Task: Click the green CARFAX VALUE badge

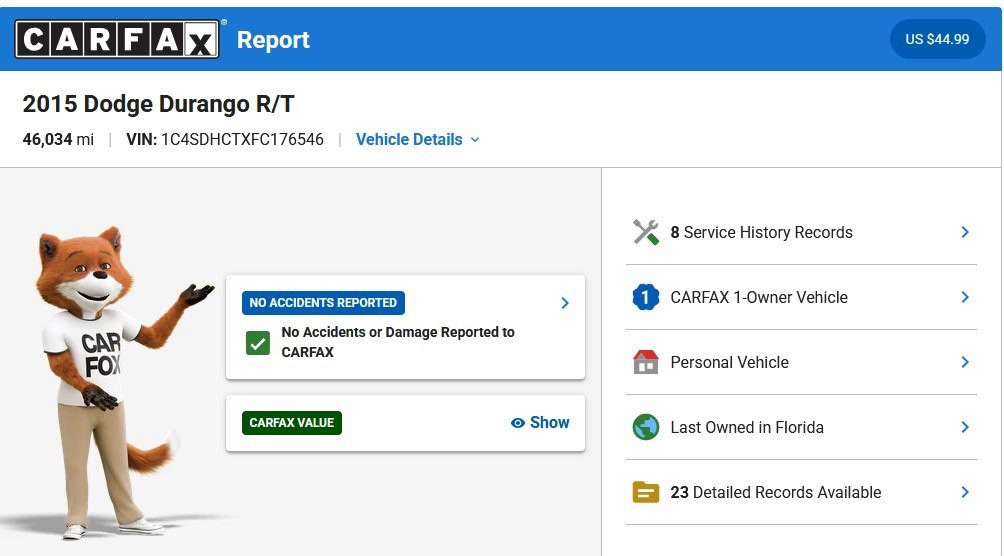Action: [x=291, y=423]
